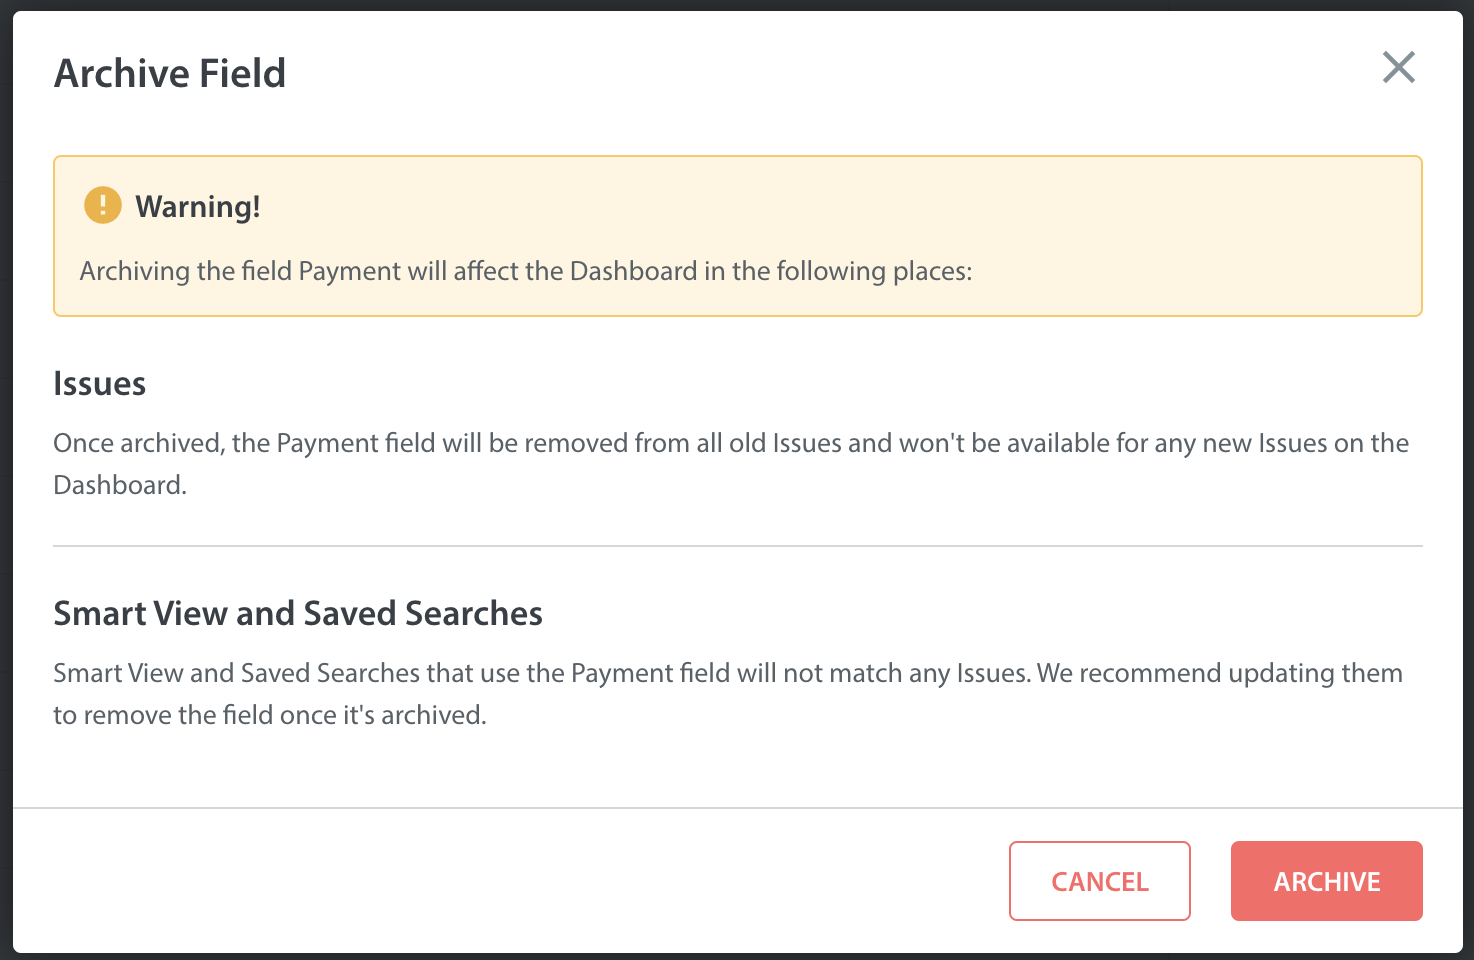Click the Archive Field dialog title
The width and height of the screenshot is (1474, 960).
click(x=170, y=73)
